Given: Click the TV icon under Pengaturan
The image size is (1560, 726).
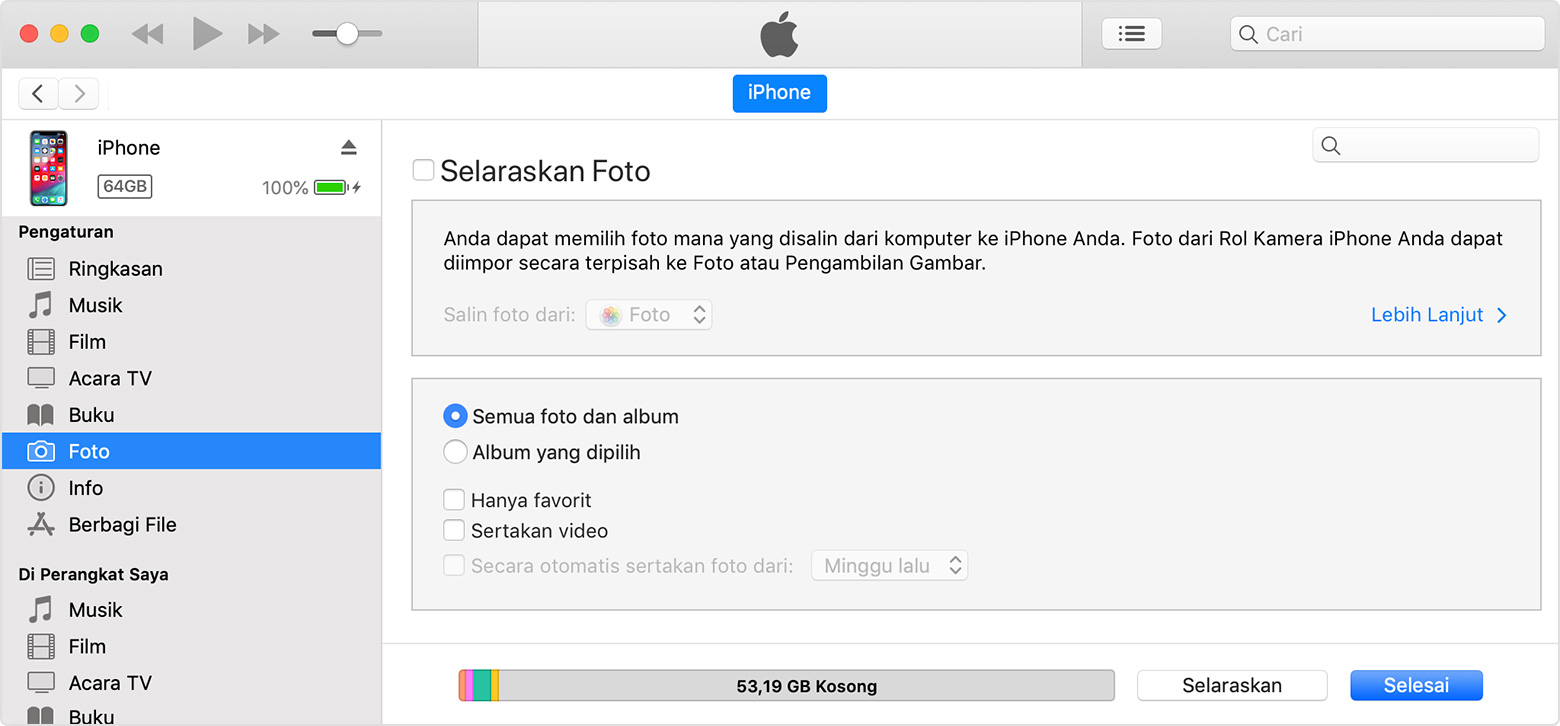Looking at the screenshot, I should (41, 378).
